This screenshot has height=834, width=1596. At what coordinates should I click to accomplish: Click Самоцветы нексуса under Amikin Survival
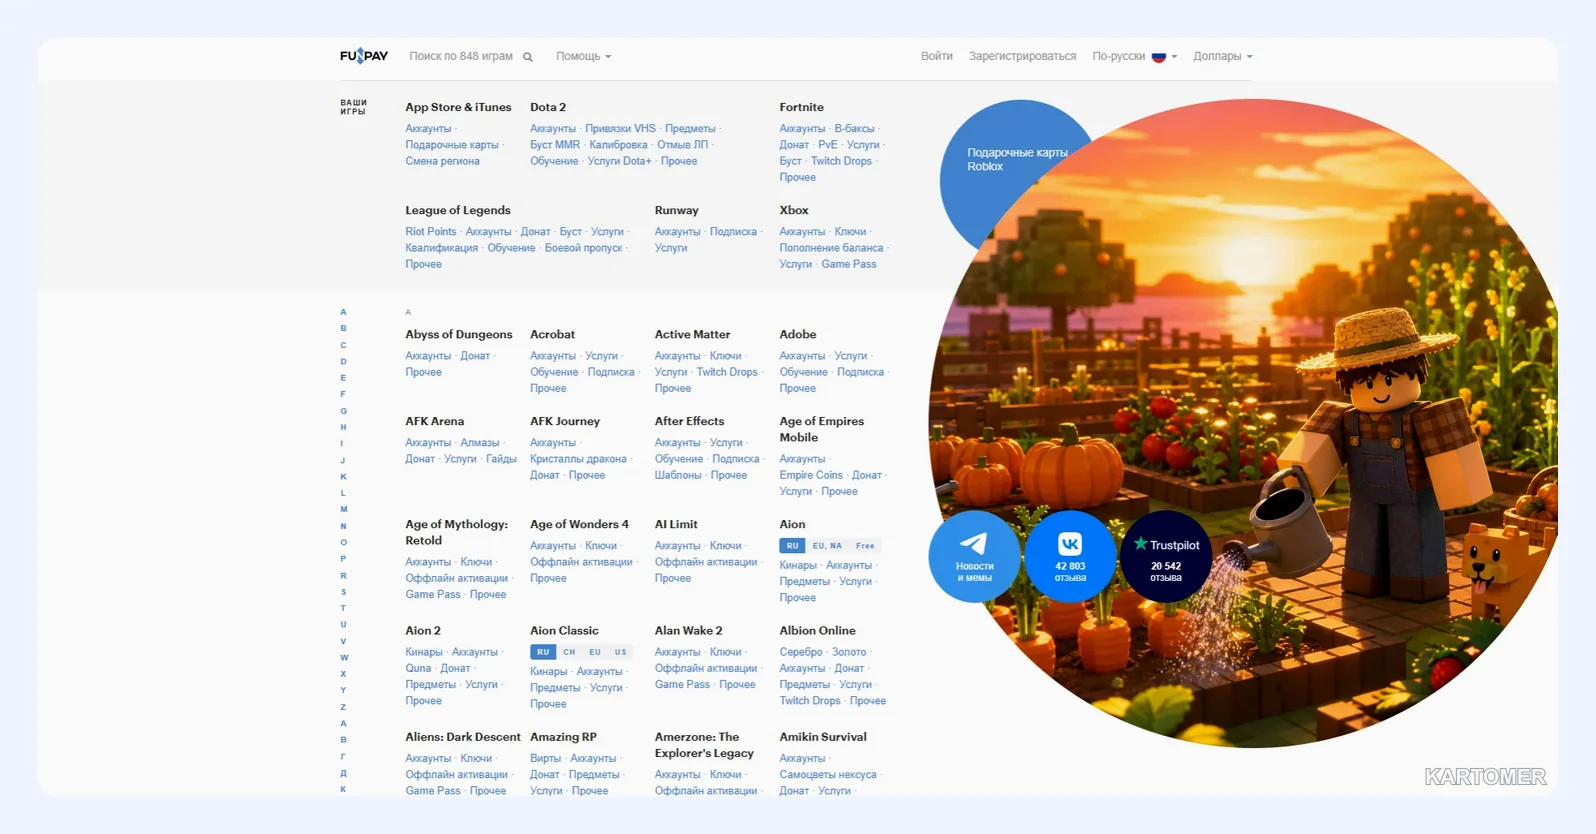click(x=828, y=775)
